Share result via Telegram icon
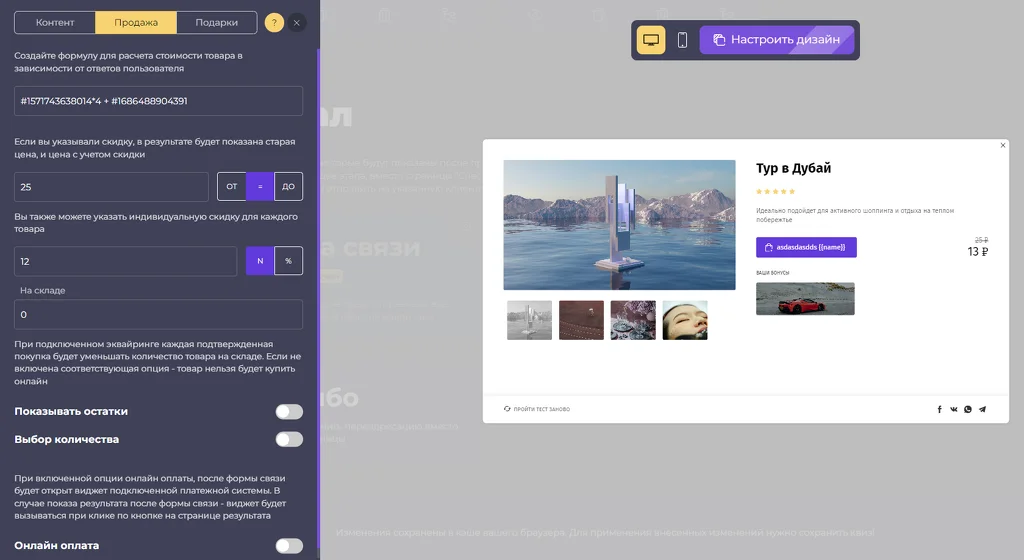1024x560 pixels. tap(982, 409)
